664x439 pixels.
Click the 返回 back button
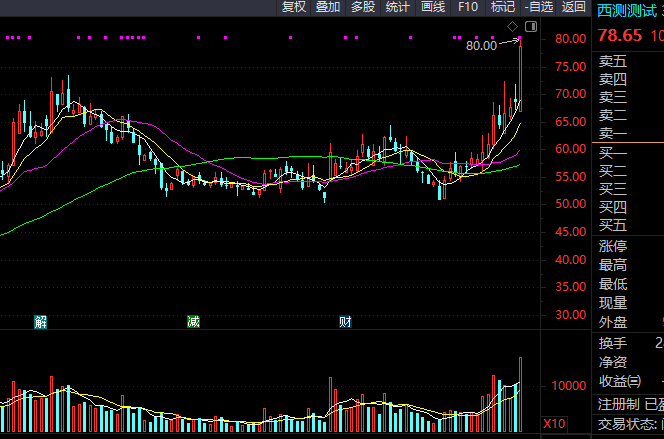click(x=574, y=7)
